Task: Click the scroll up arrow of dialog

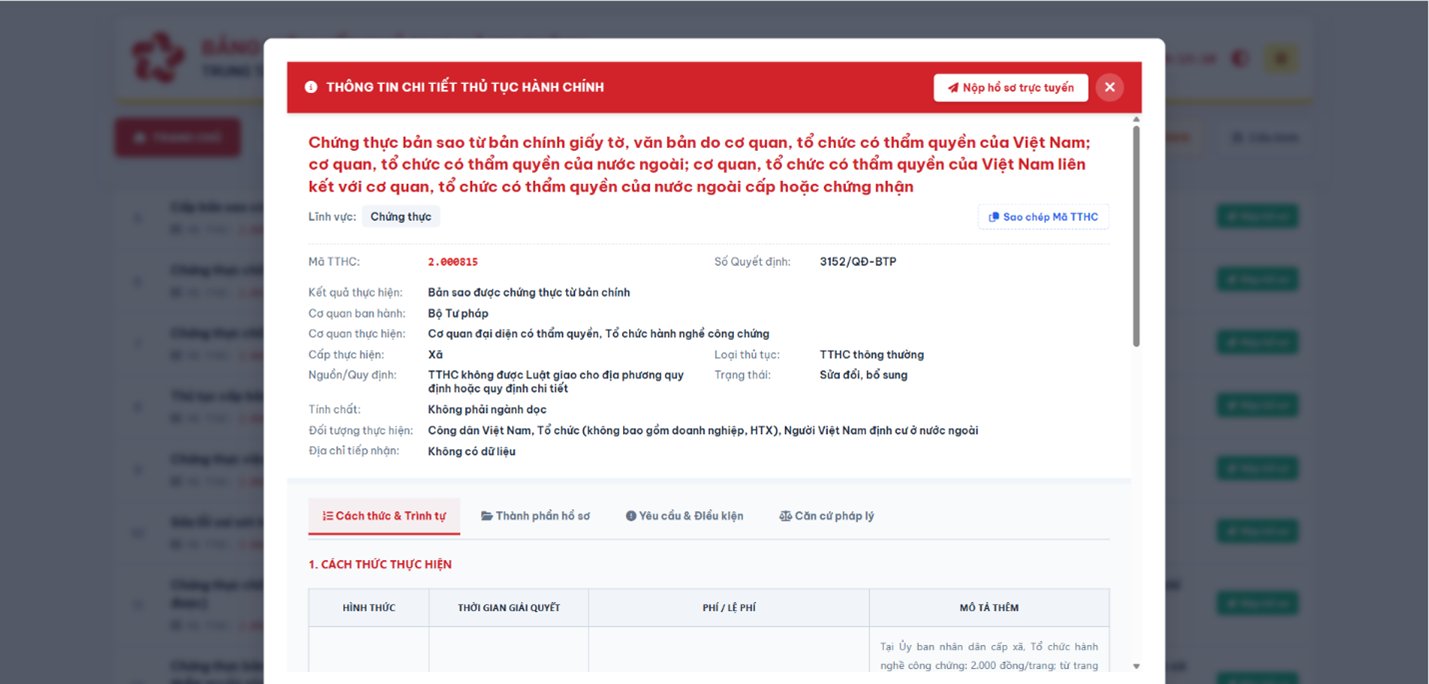Action: pos(1136,119)
